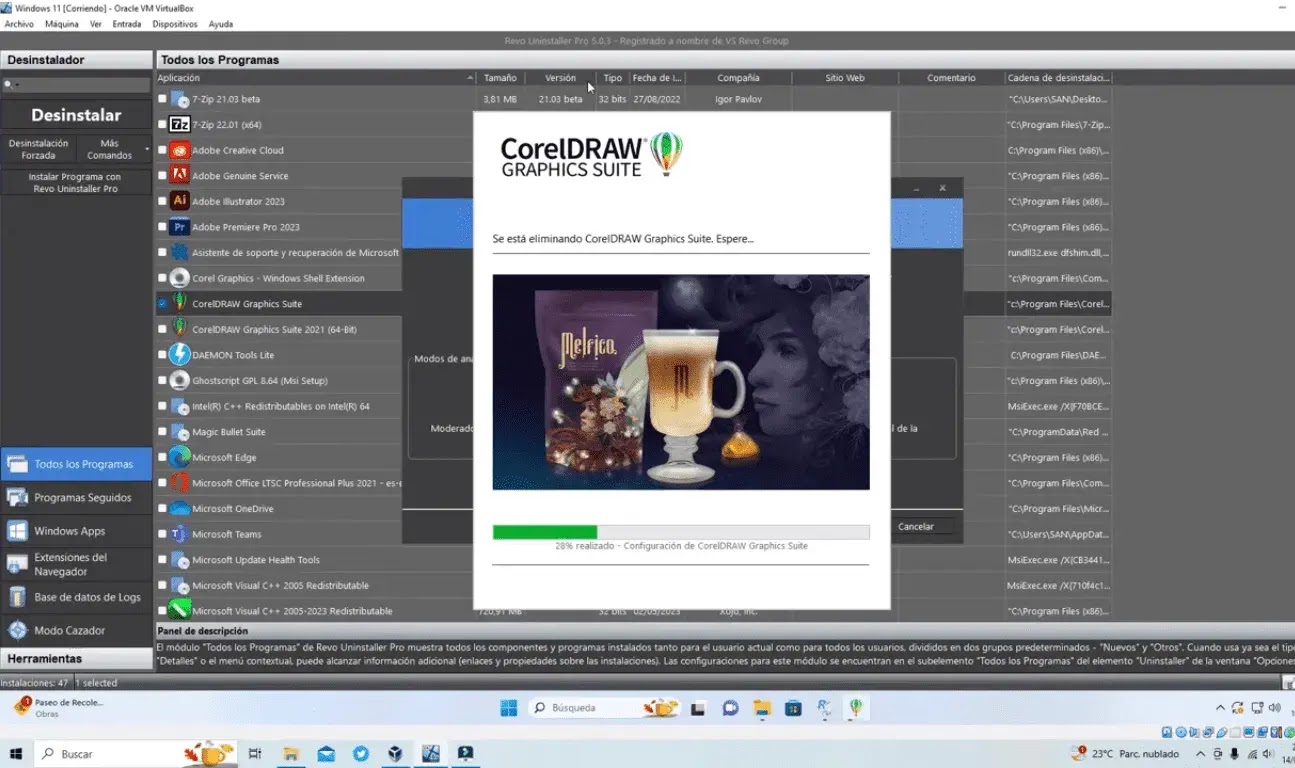Select Programas Seguidos in the sidebar
Viewport: 1295px width, 768px height.
(76, 497)
